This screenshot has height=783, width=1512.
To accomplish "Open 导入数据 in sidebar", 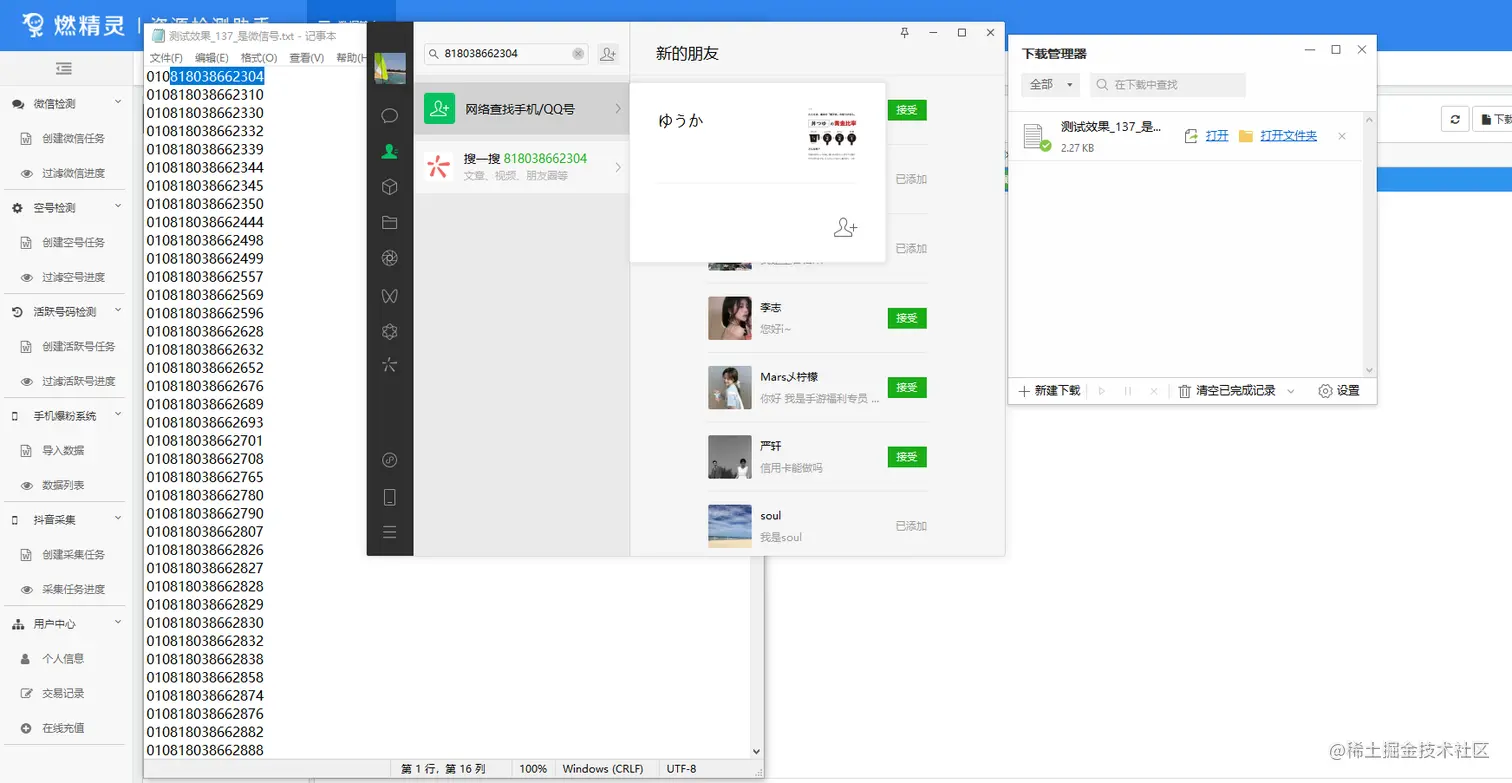I will 63,450.
